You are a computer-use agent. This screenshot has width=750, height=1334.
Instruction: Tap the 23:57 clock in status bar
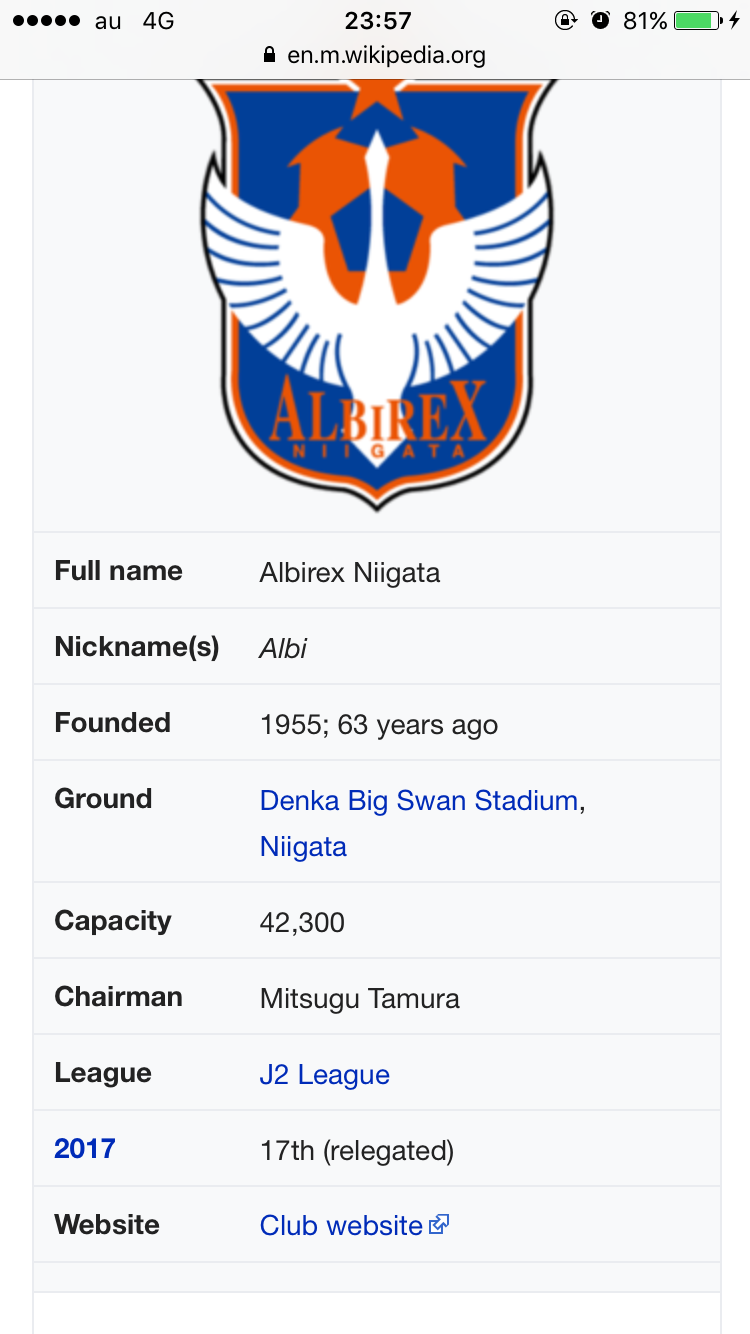click(377, 20)
